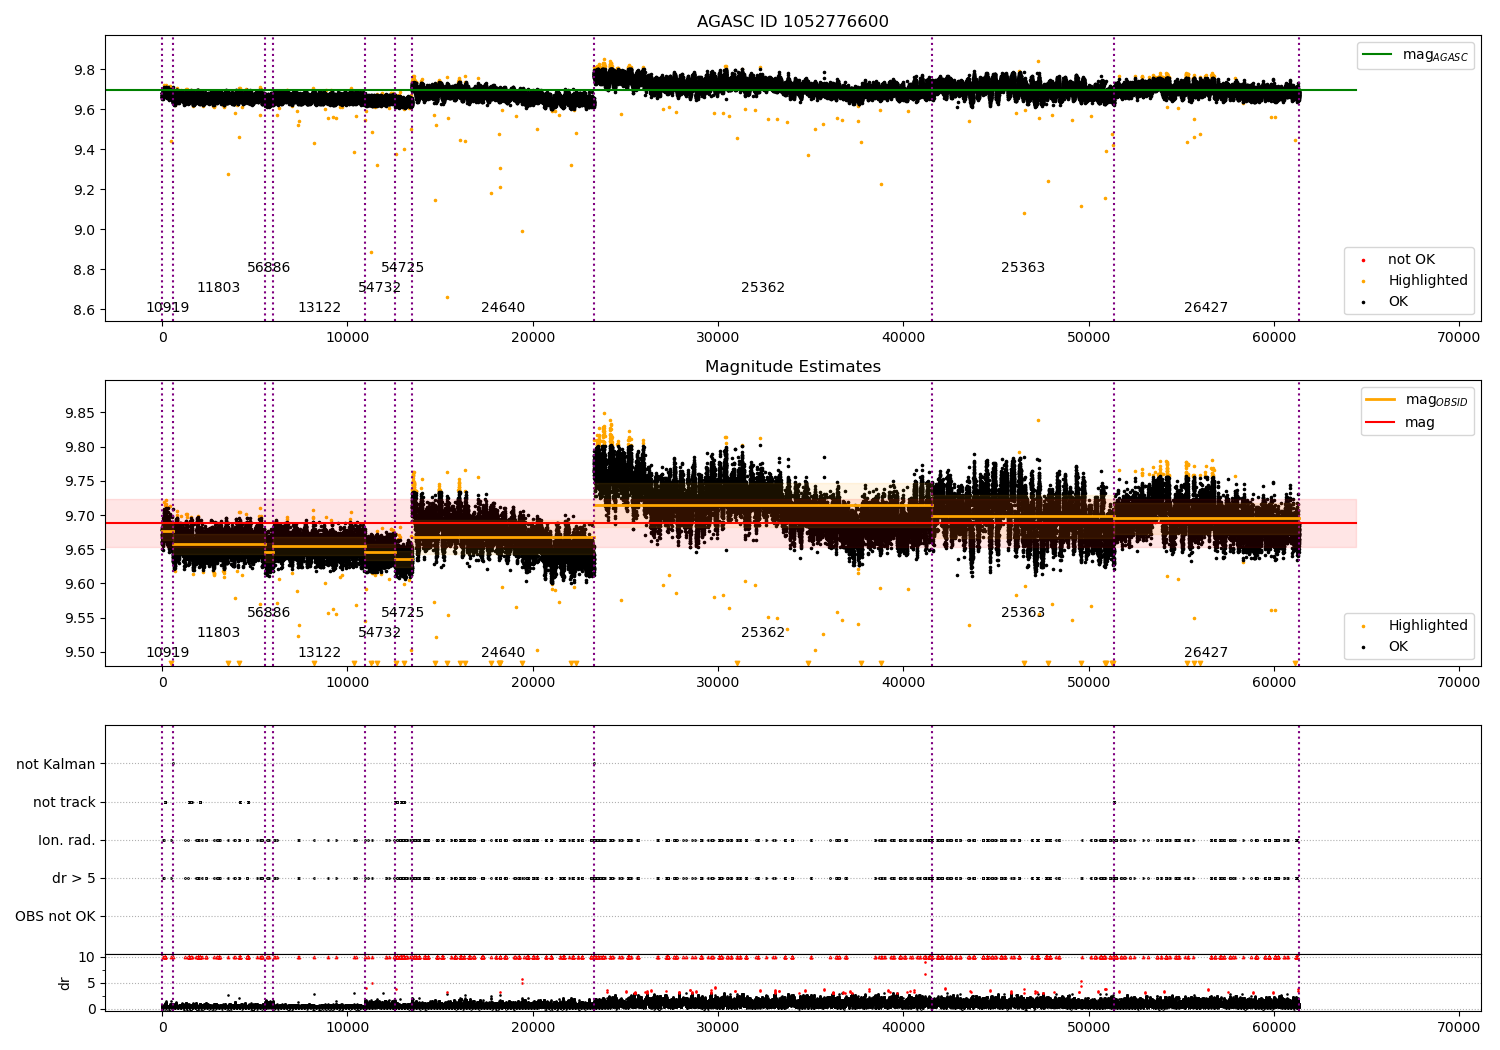Click 'Highlighted' in the top plot legend
The image size is (1500, 1050).
pos(1427,281)
